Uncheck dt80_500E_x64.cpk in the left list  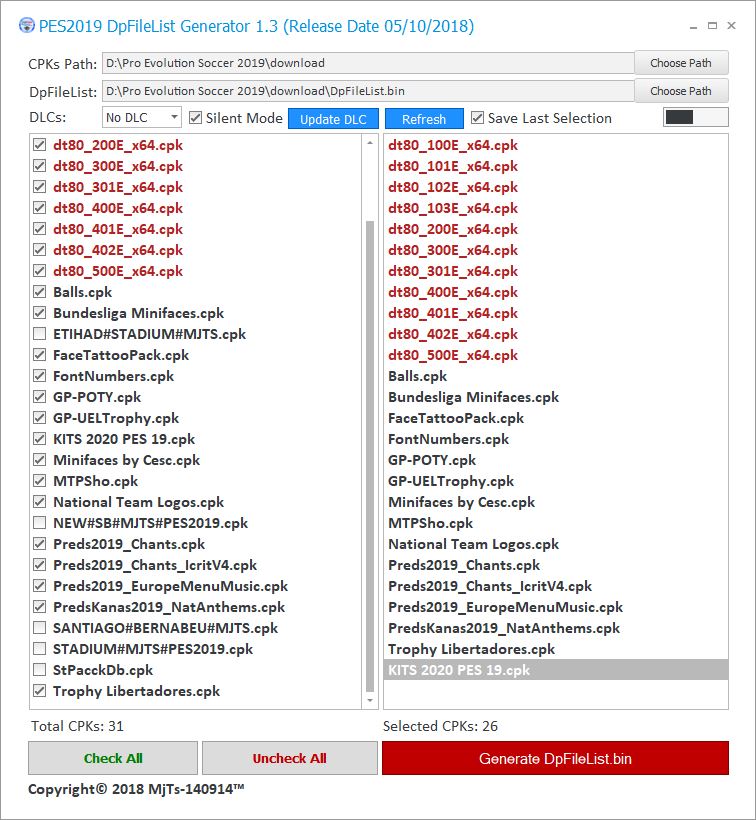click(40, 270)
